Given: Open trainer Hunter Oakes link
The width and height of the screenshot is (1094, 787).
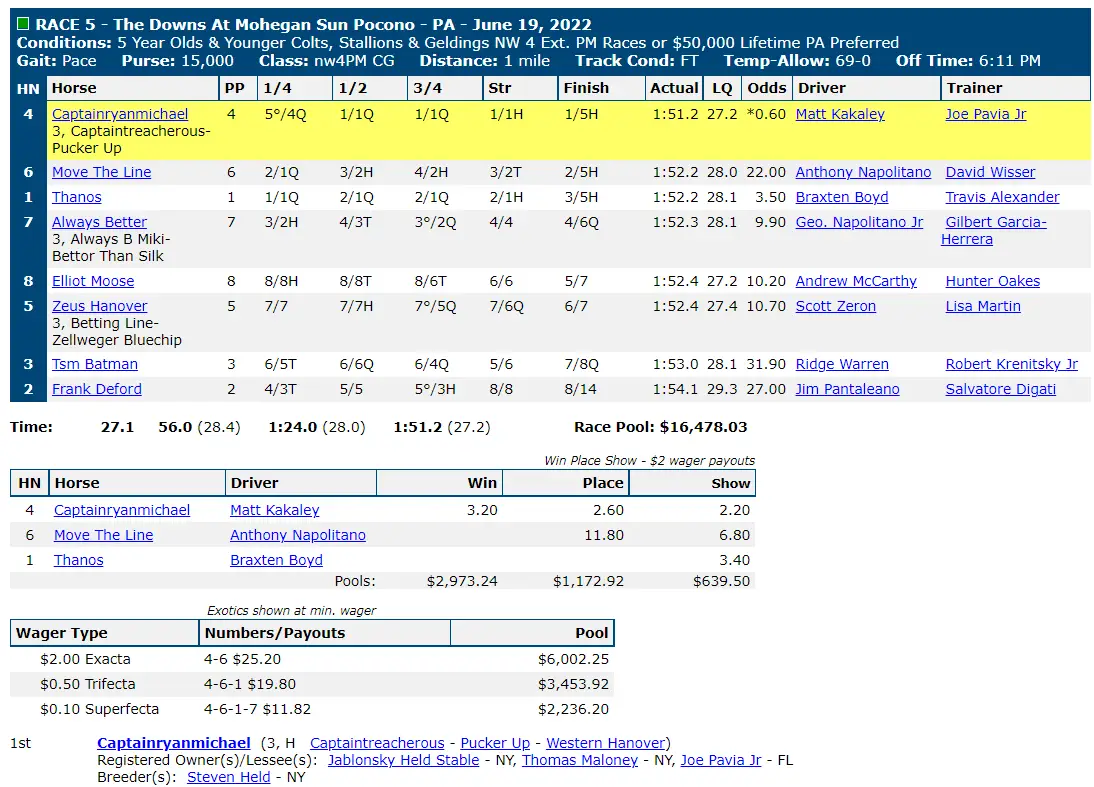Looking at the screenshot, I should pos(992,280).
